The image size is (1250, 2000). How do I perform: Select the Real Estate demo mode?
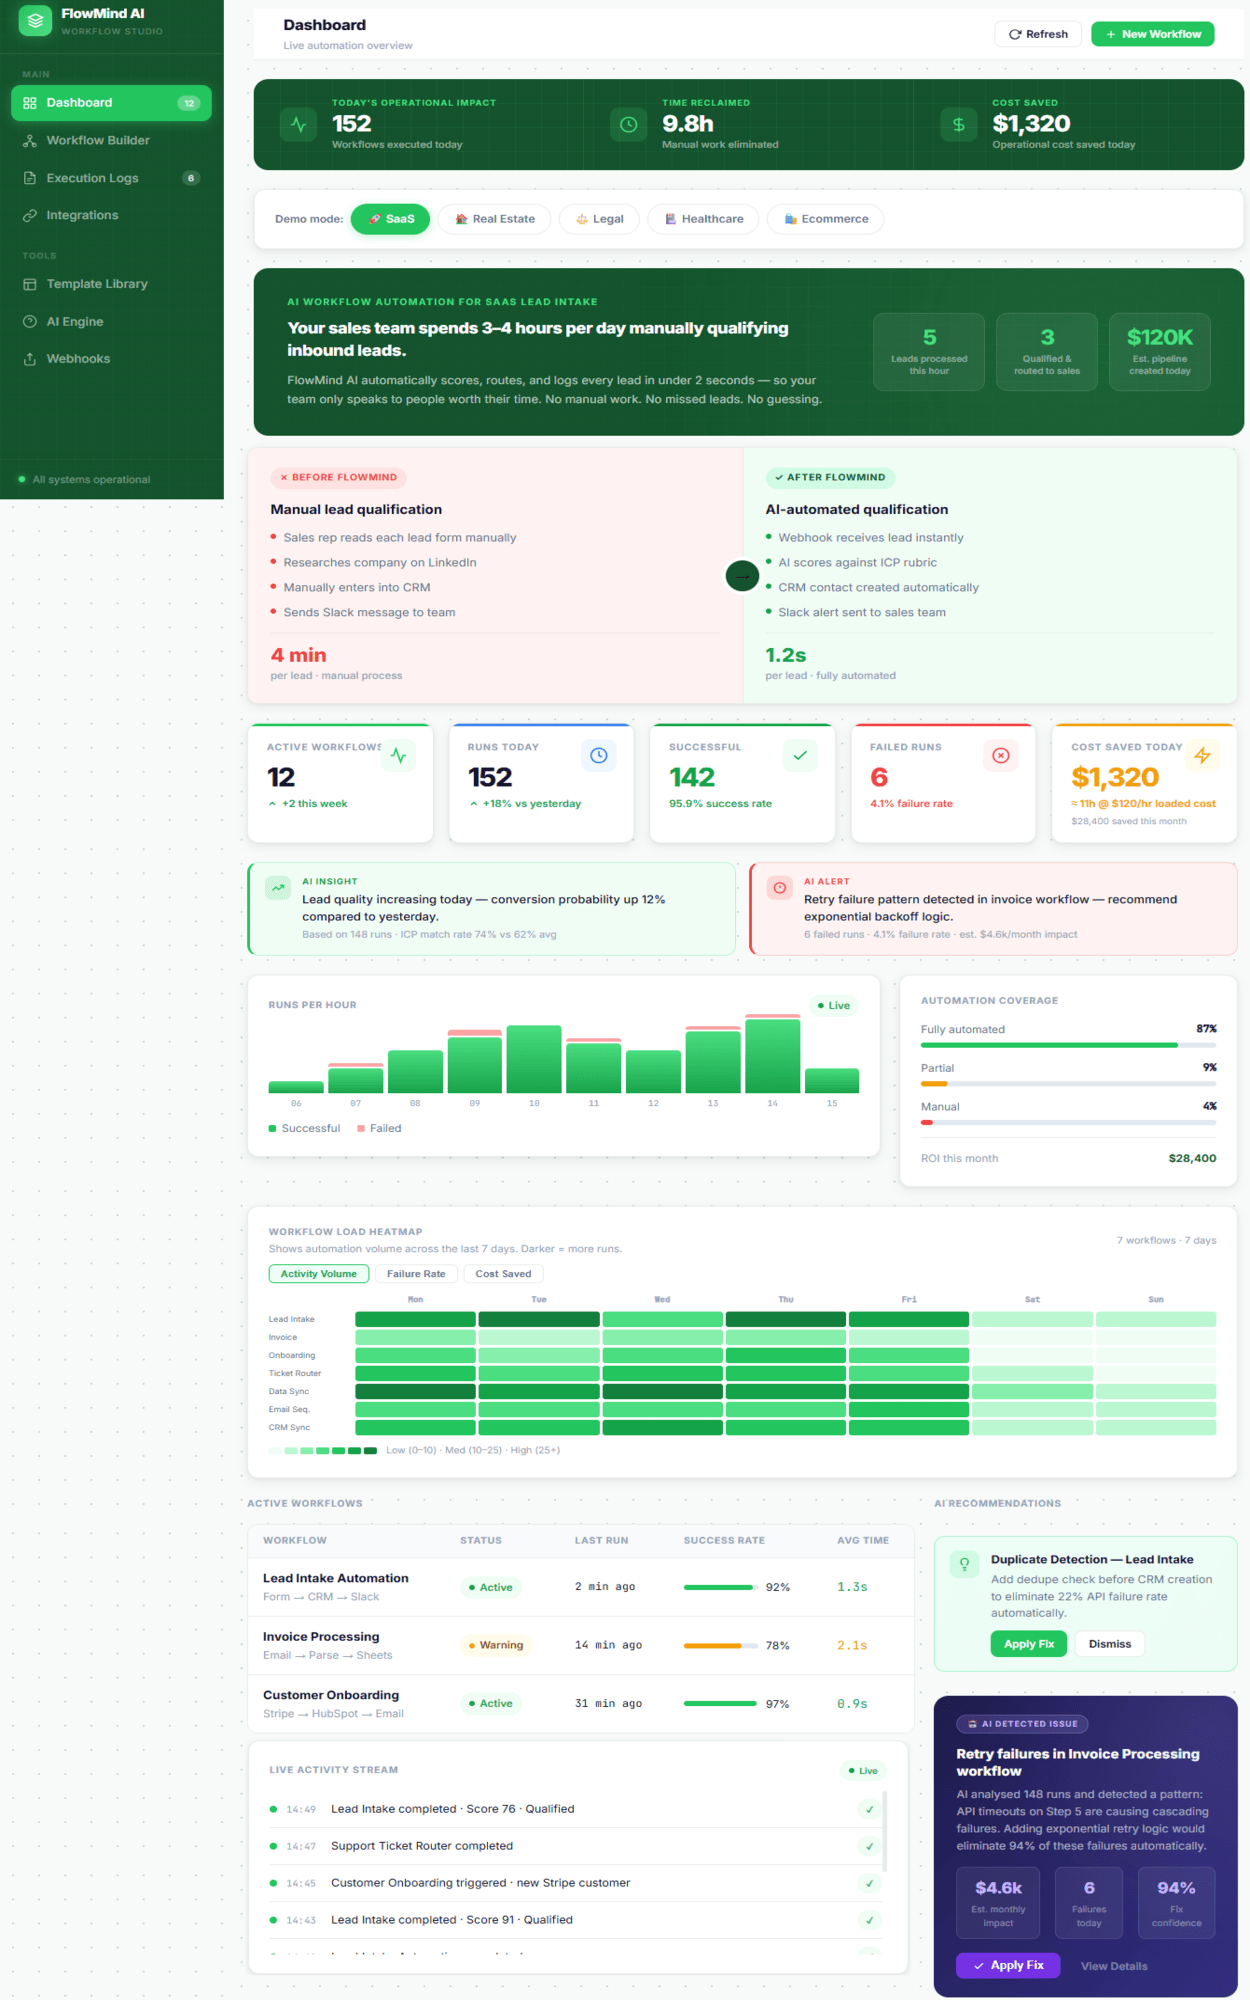click(x=495, y=219)
